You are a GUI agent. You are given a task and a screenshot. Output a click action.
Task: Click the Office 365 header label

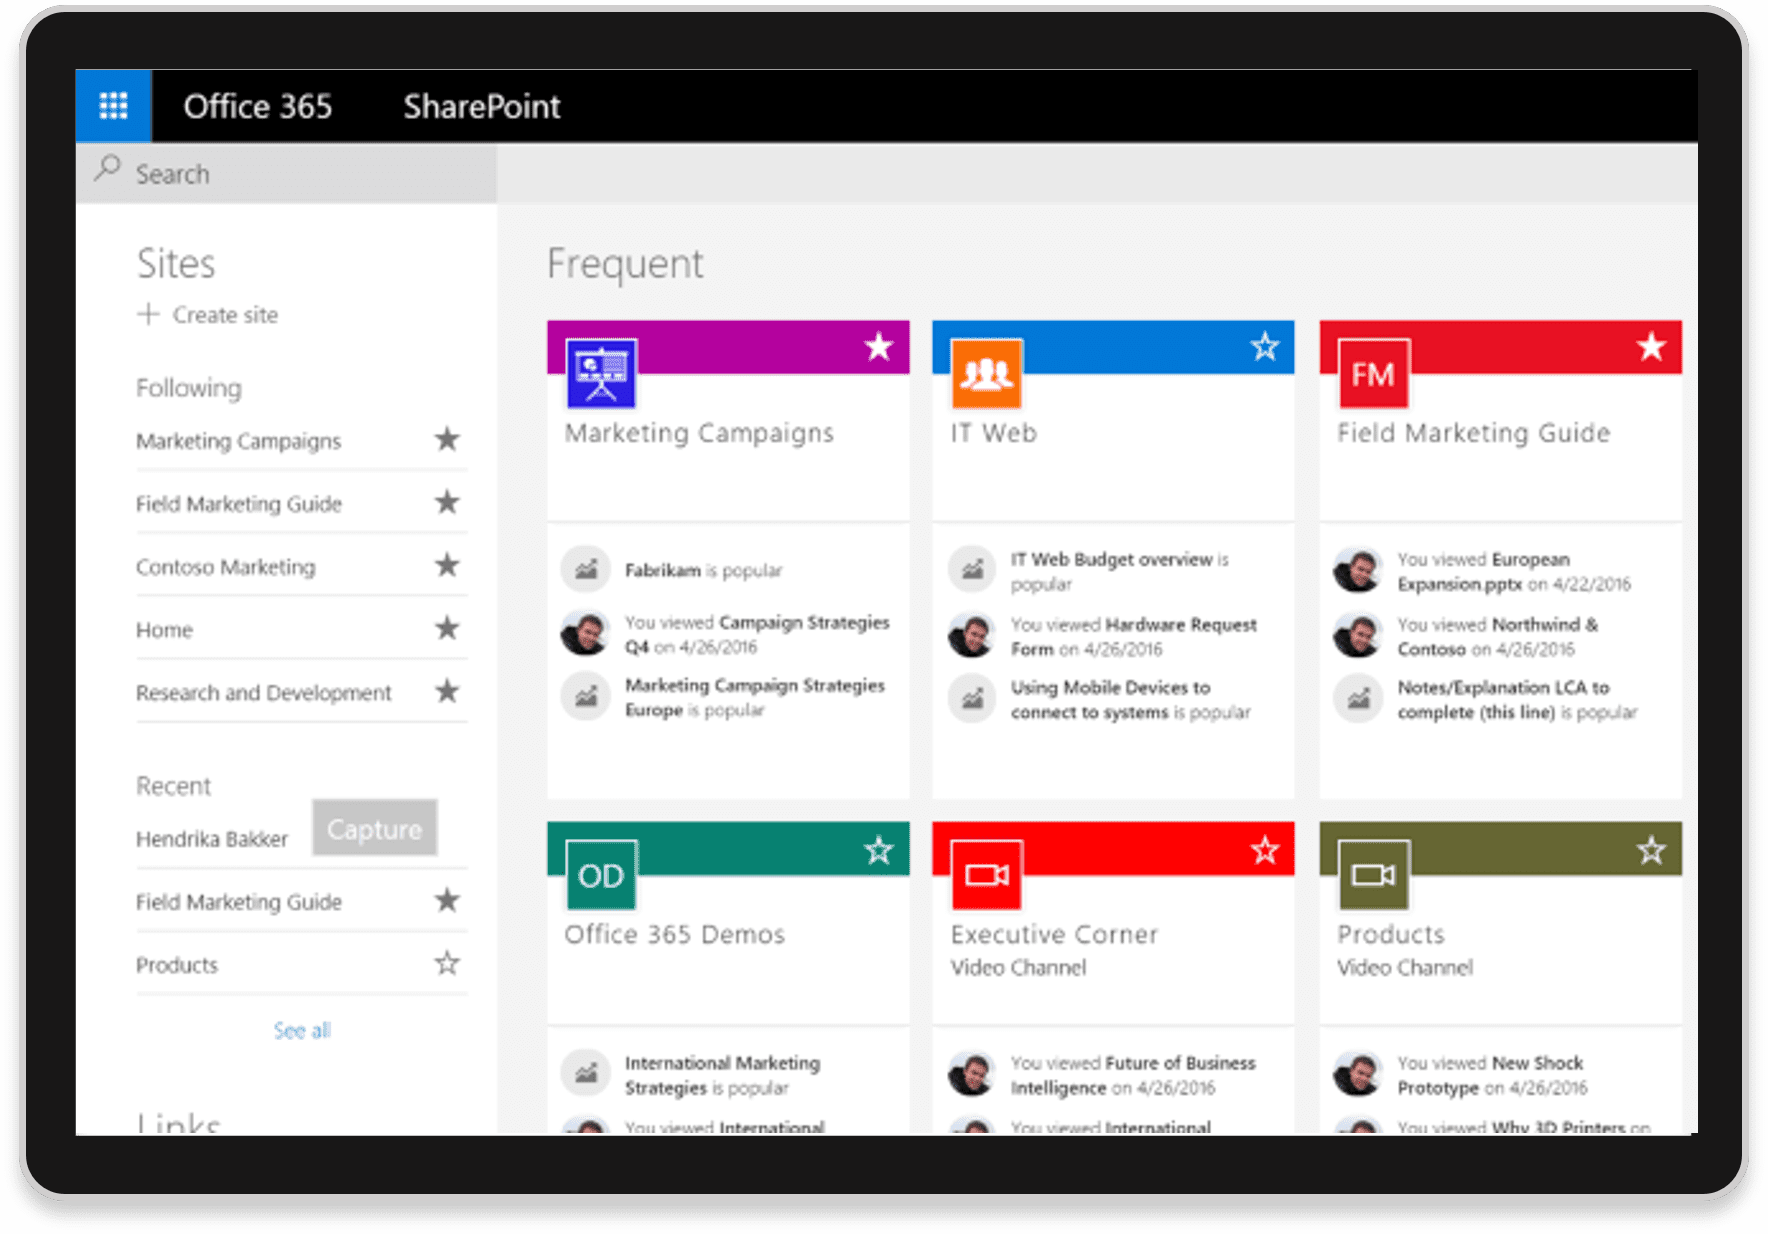tap(257, 106)
